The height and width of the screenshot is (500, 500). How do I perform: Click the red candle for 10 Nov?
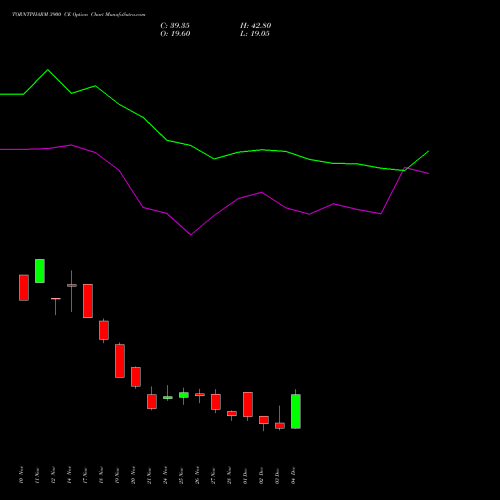[x=24, y=288]
